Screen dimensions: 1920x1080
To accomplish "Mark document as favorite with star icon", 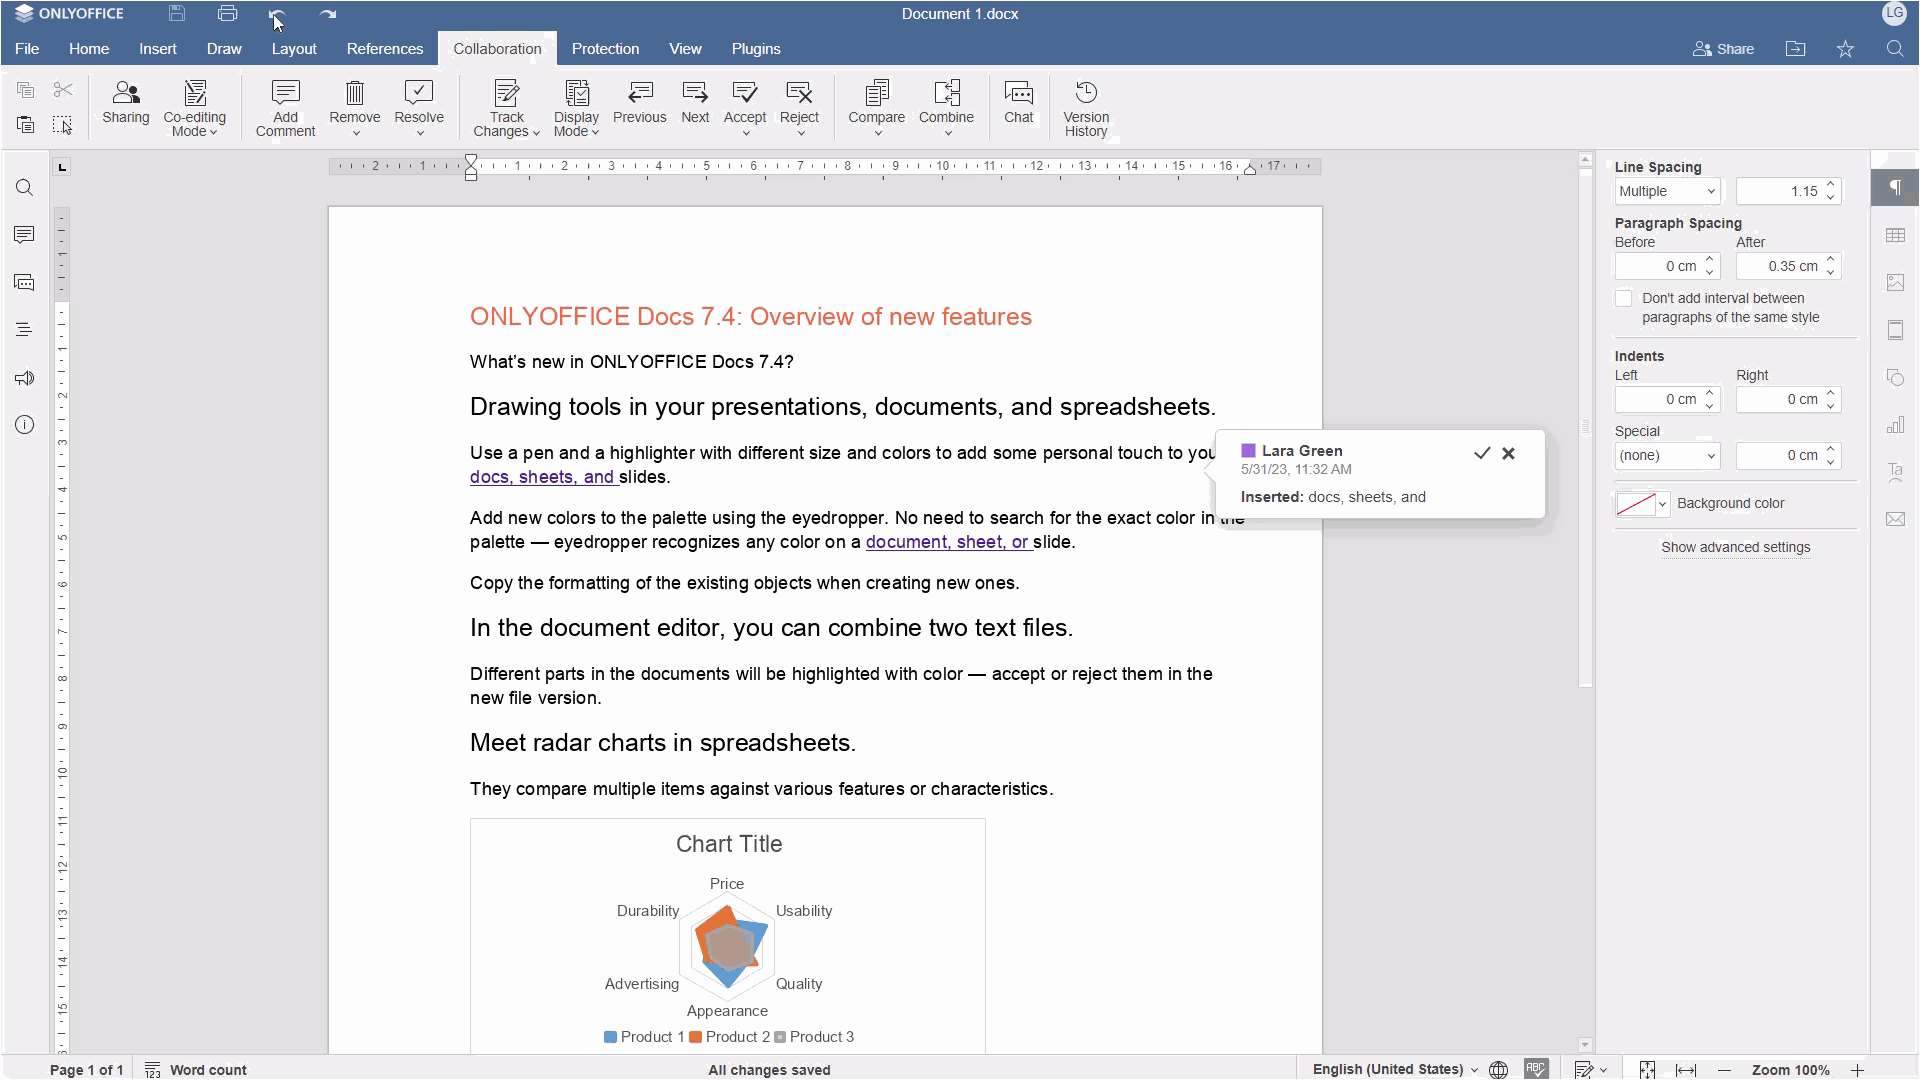I will point(1845,49).
